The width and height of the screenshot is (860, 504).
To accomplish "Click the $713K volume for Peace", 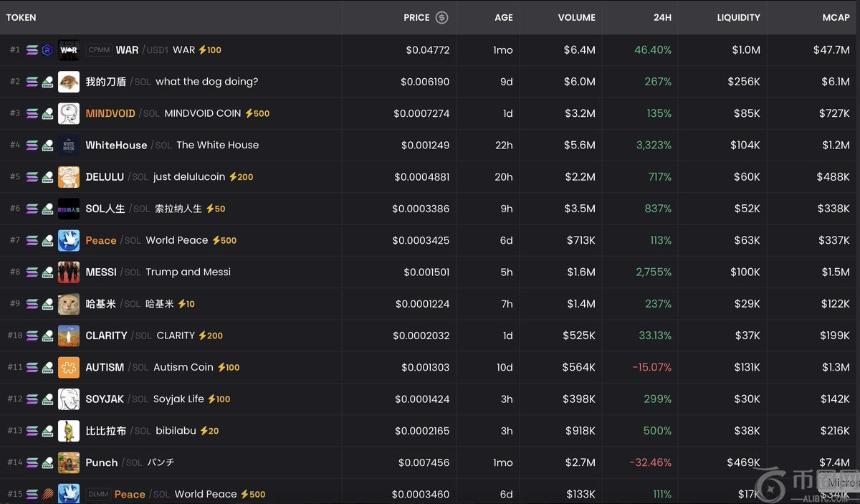I will click(x=581, y=241).
